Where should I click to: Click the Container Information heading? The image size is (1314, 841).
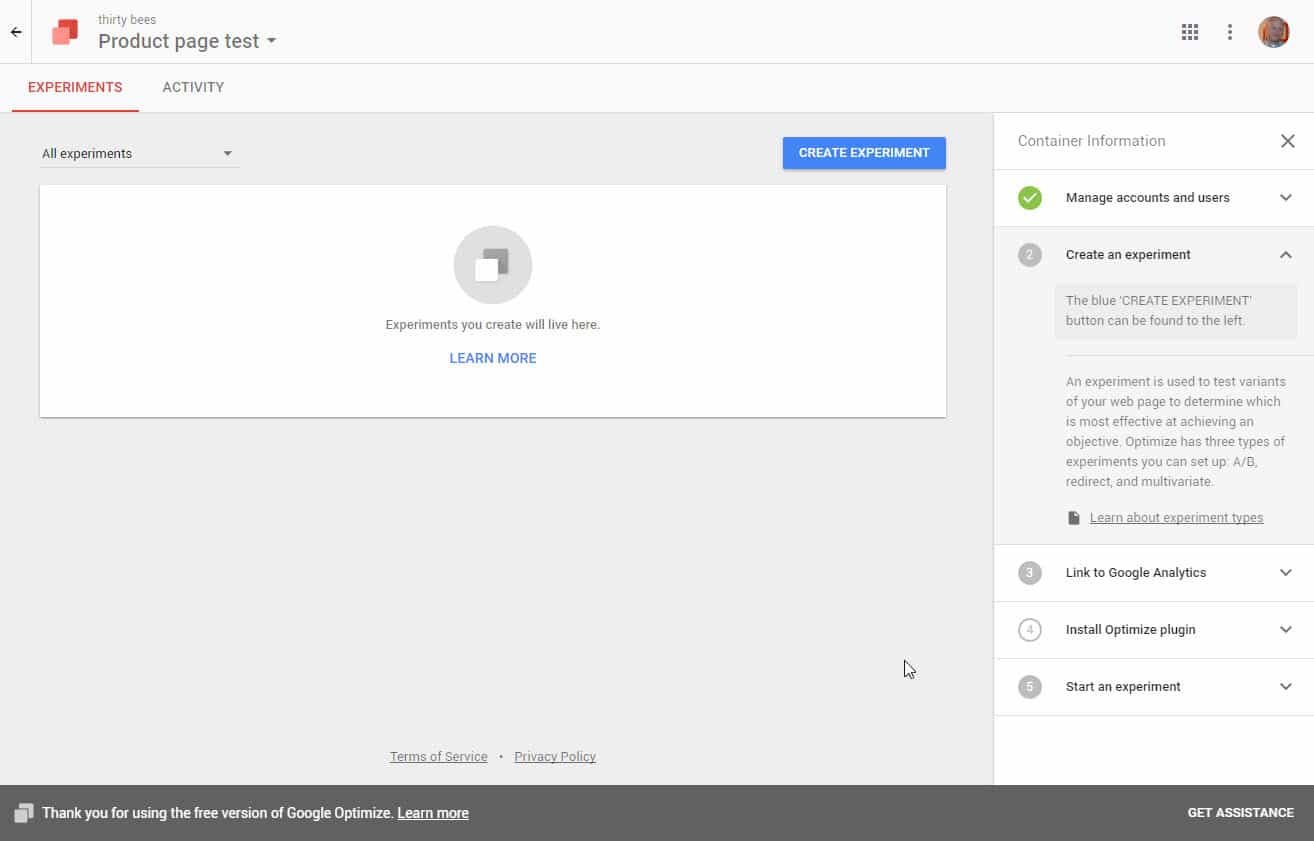point(1091,141)
